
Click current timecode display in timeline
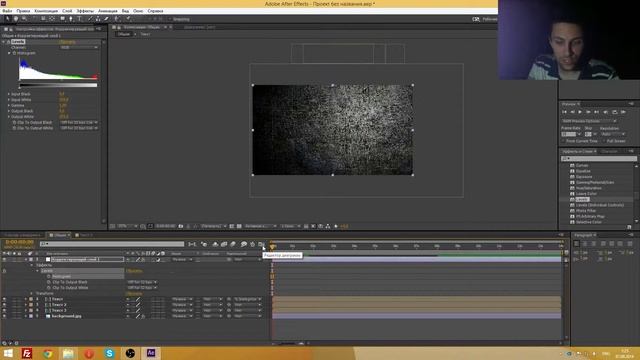click(x=20, y=242)
